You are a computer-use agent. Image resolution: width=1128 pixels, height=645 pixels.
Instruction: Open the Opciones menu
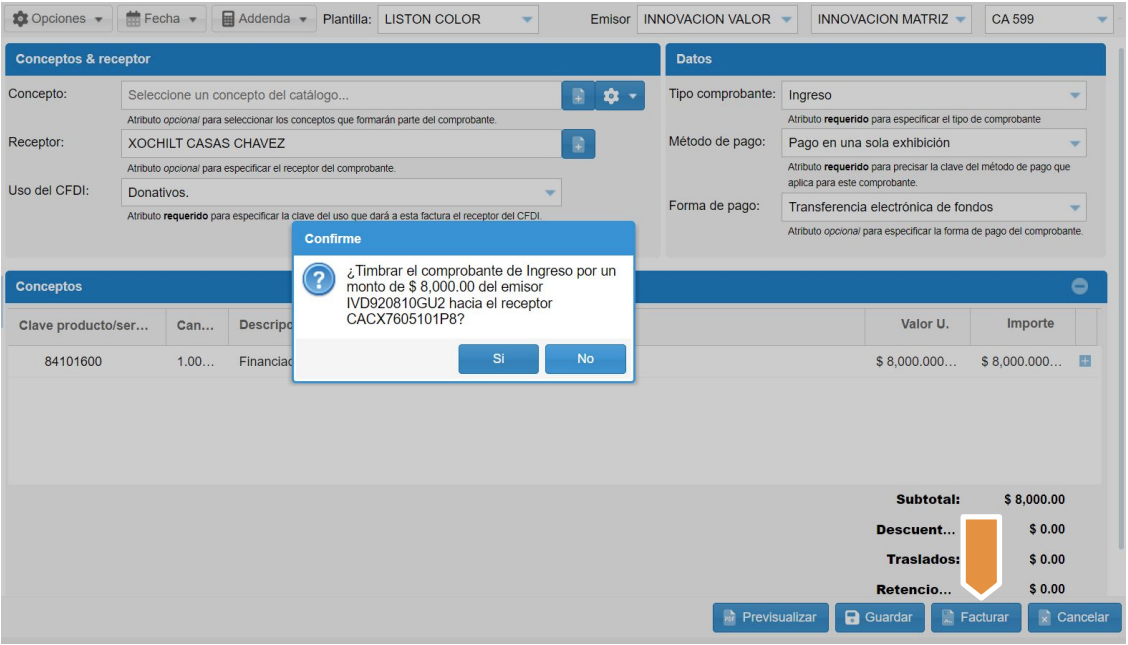57,19
